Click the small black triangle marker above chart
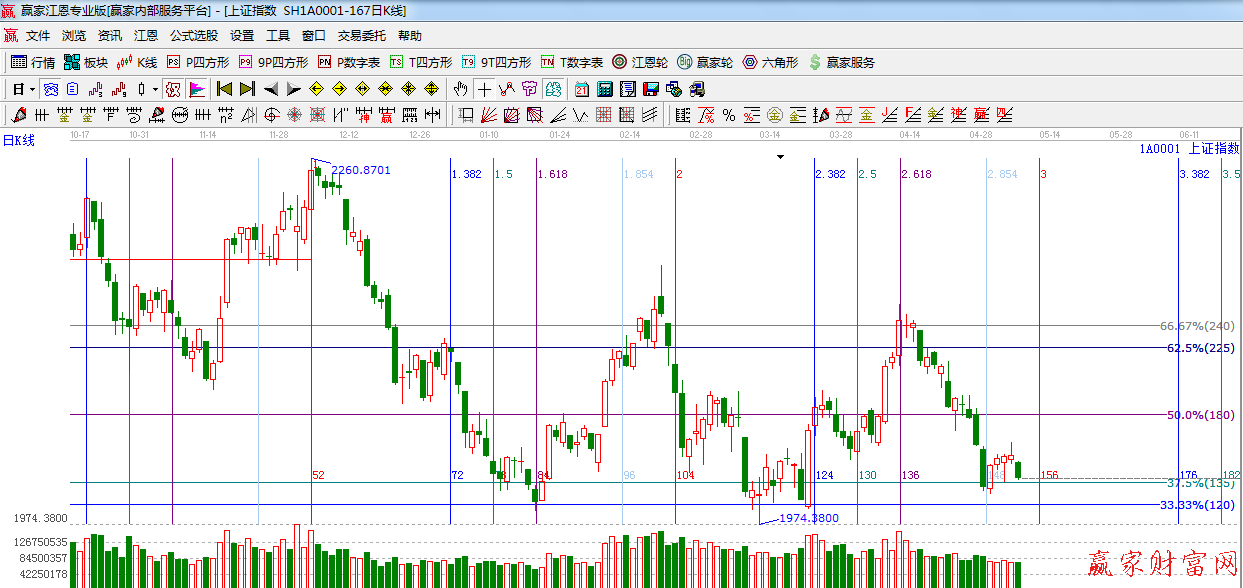The width and height of the screenshot is (1243, 588). click(780, 157)
